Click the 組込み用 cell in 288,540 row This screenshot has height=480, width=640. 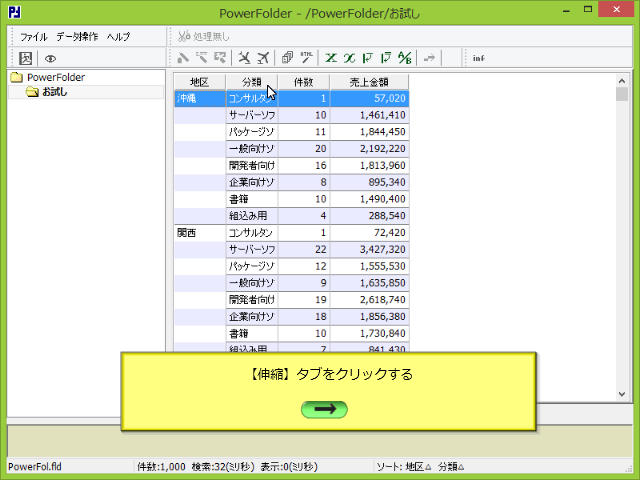coord(252,216)
